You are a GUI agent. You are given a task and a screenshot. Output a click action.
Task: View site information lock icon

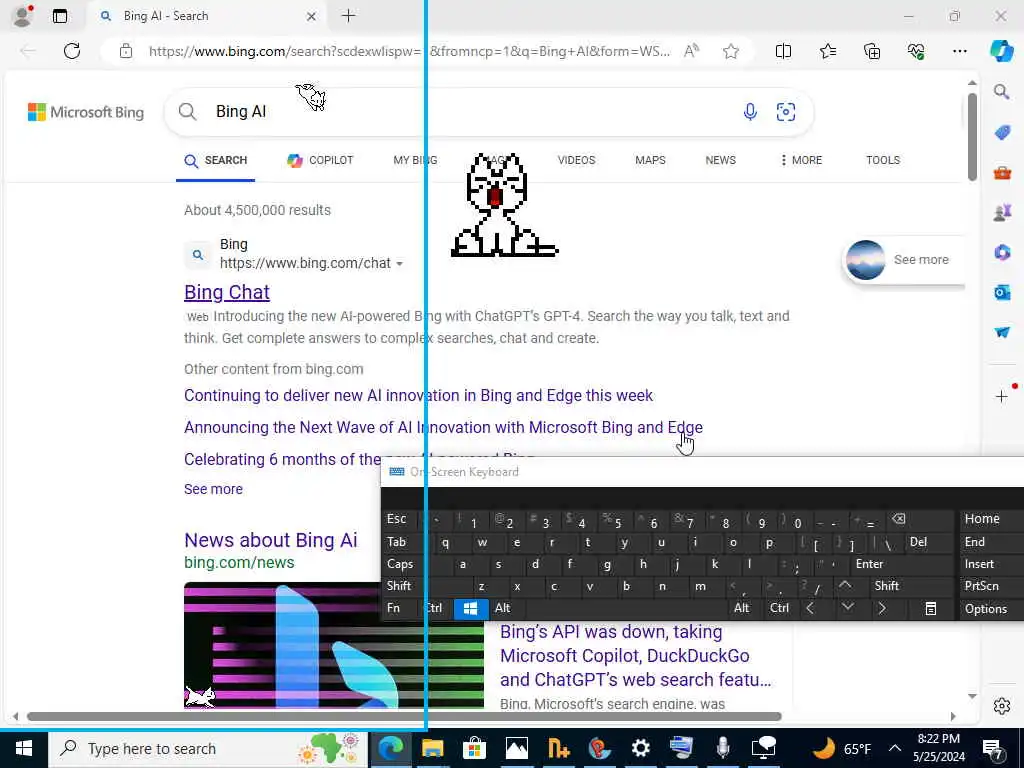tap(126, 51)
